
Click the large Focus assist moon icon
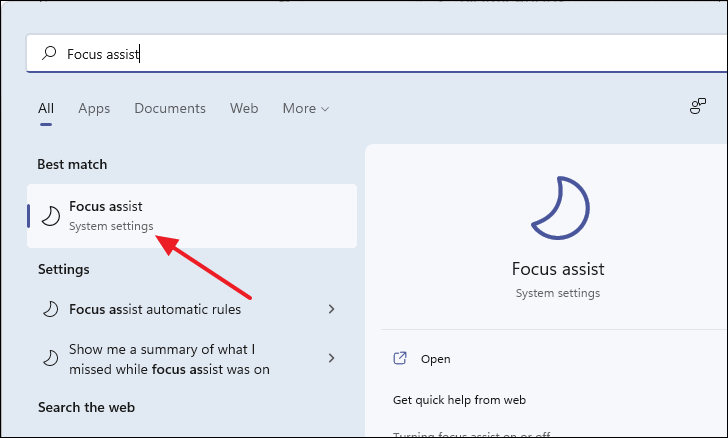(560, 208)
